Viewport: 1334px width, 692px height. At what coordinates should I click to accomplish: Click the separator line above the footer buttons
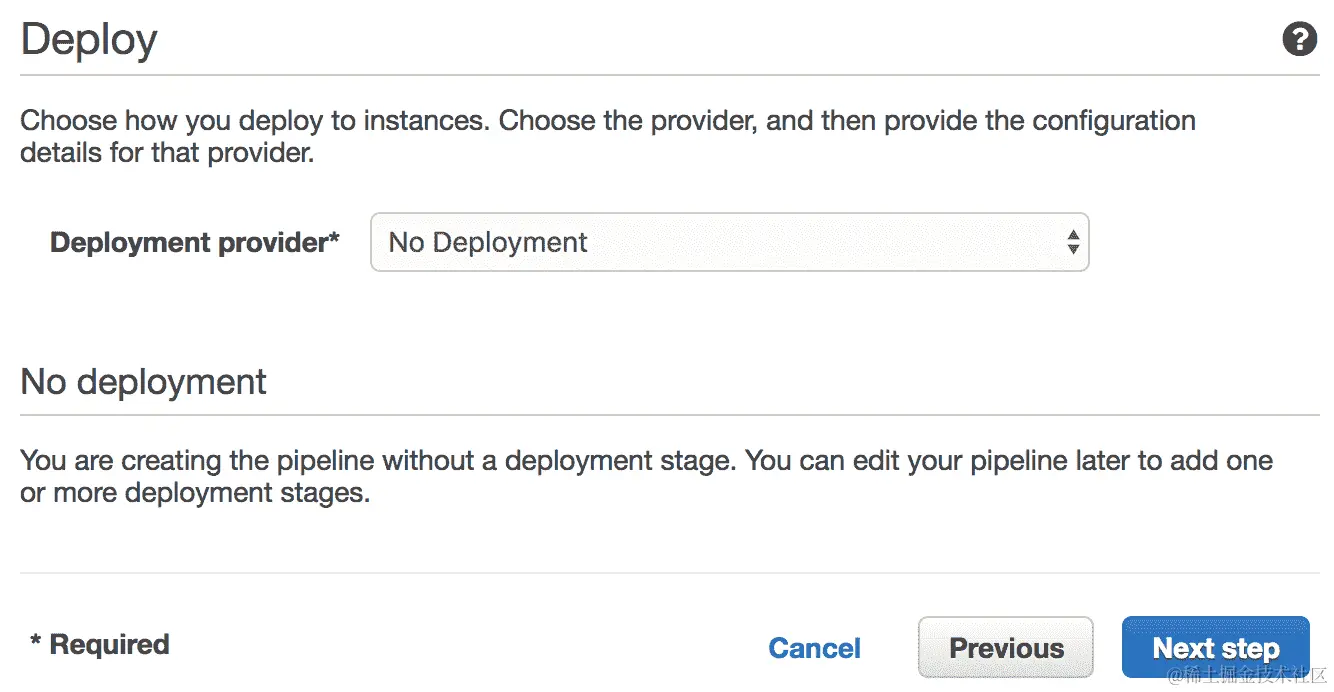click(x=669, y=573)
